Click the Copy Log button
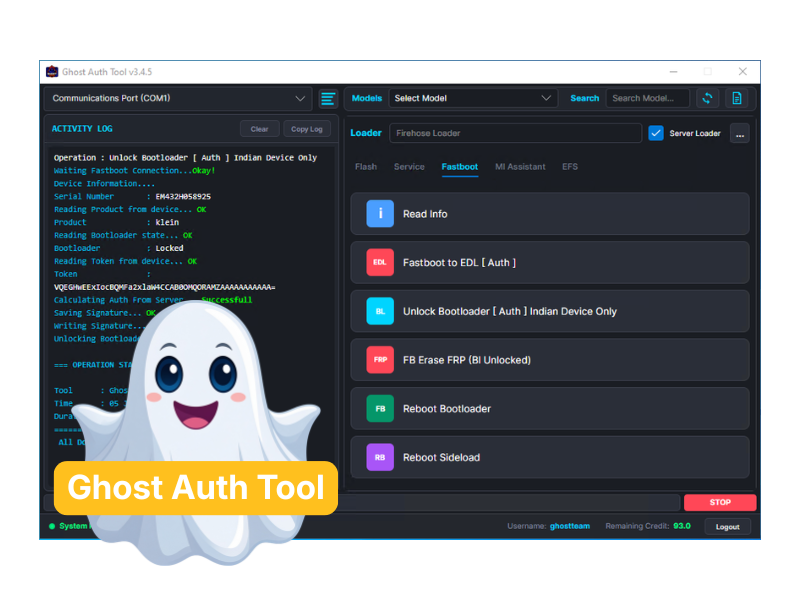Viewport: 800px width, 600px height. 307,129
